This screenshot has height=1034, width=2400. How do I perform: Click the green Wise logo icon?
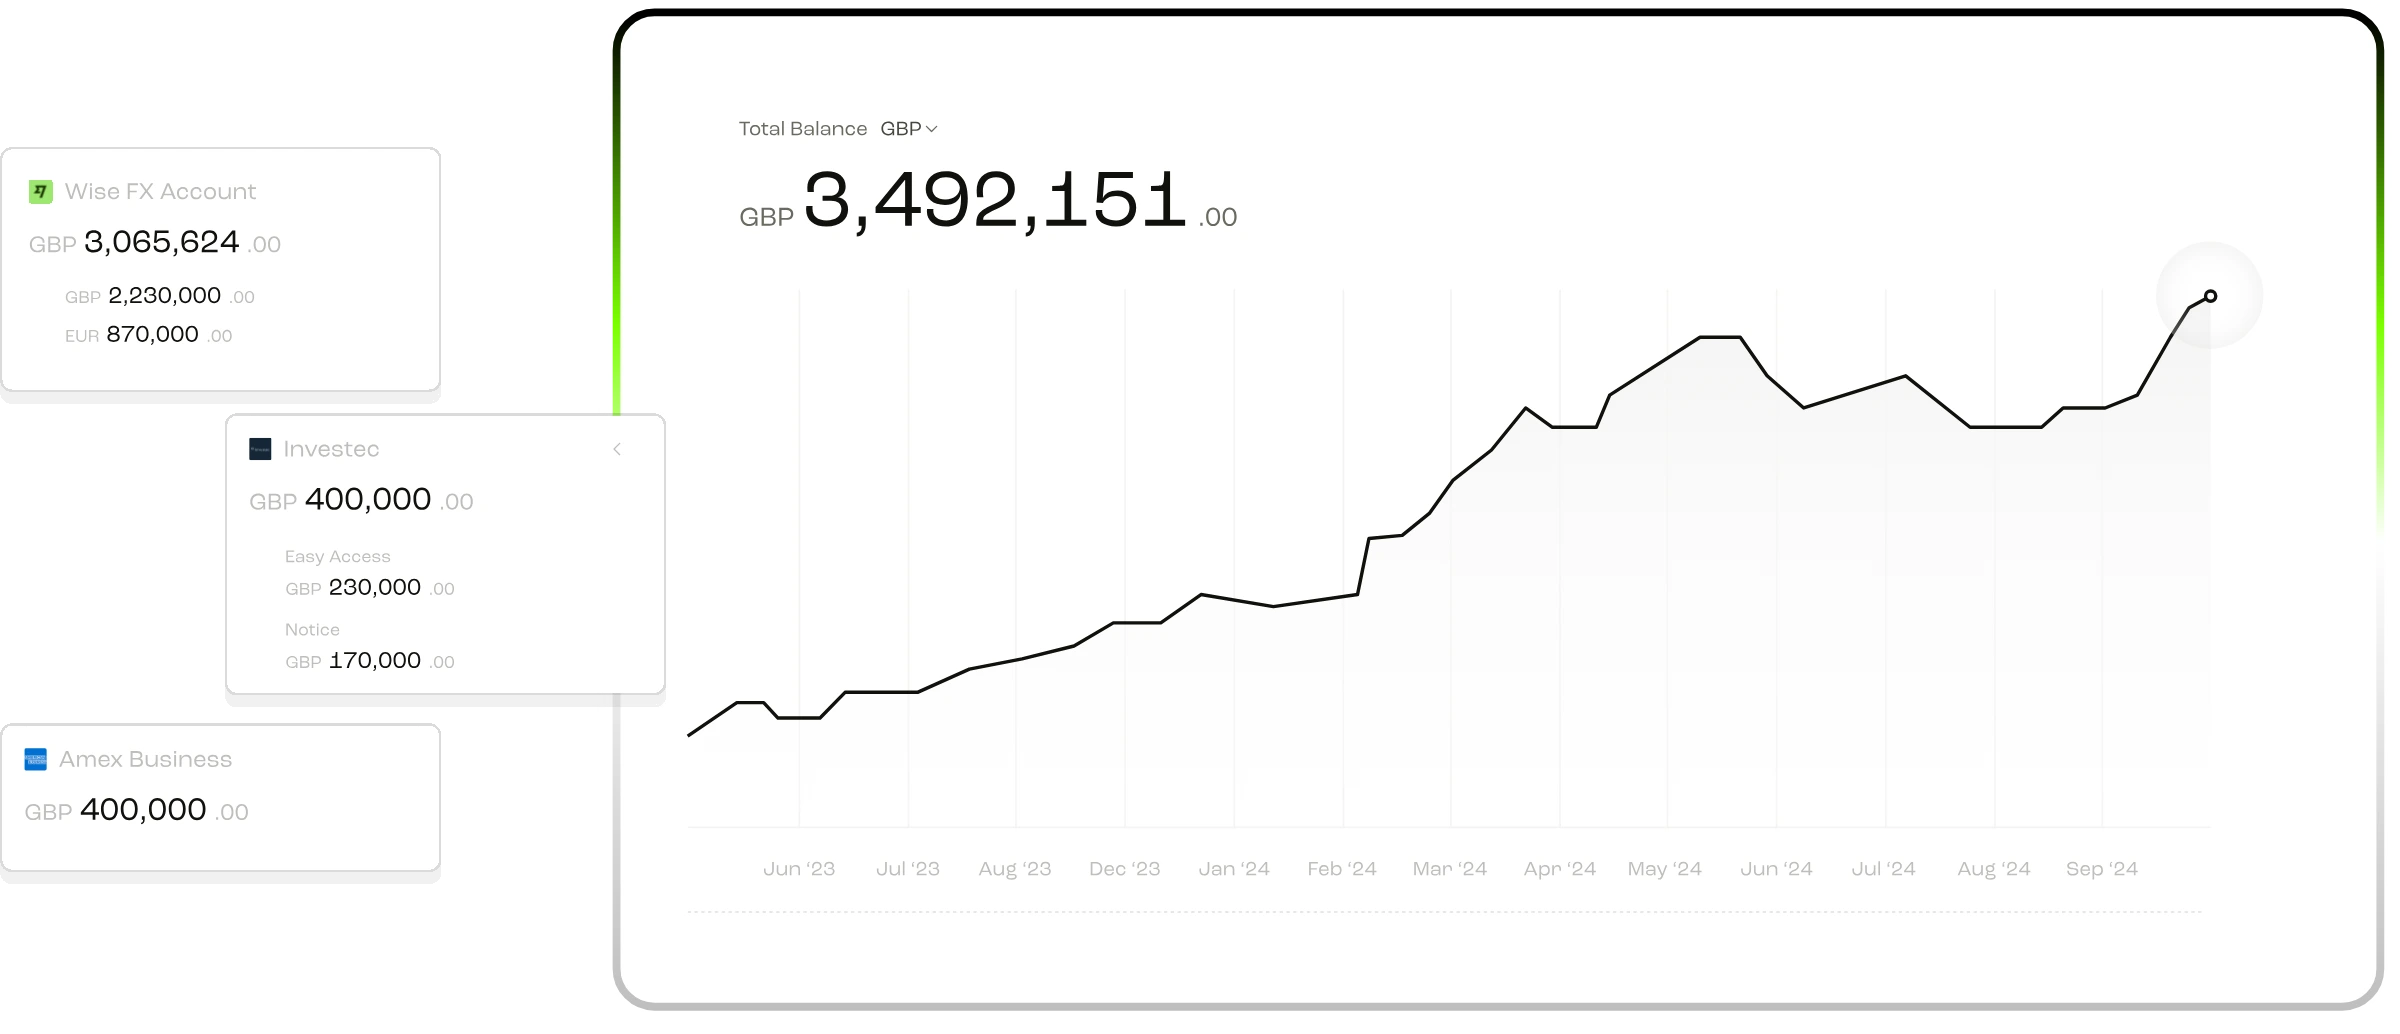click(41, 192)
